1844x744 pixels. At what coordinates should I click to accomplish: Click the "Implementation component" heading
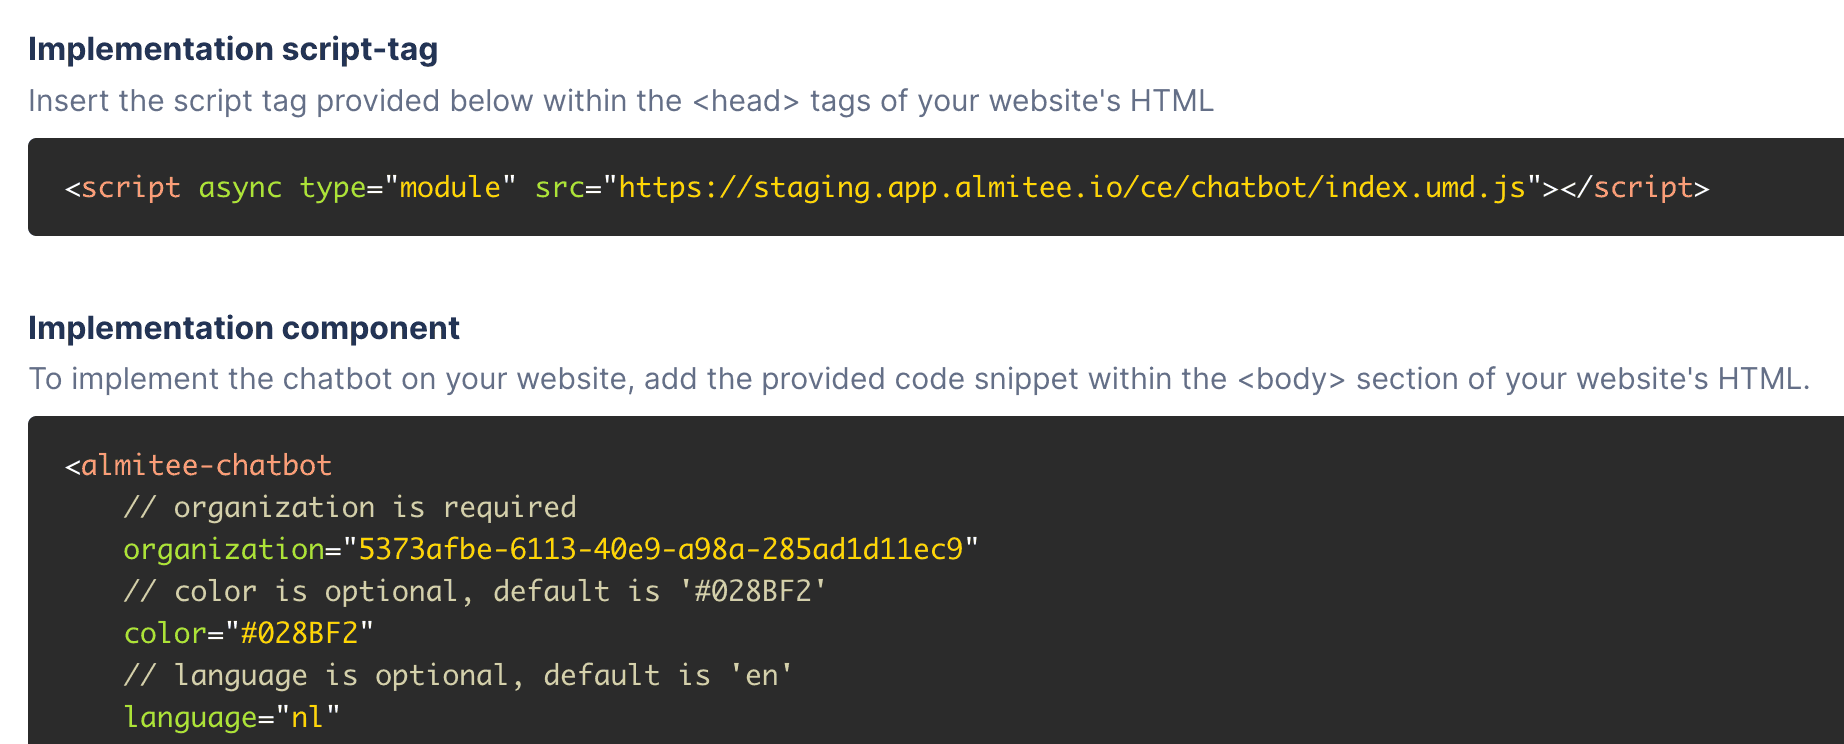point(244,328)
